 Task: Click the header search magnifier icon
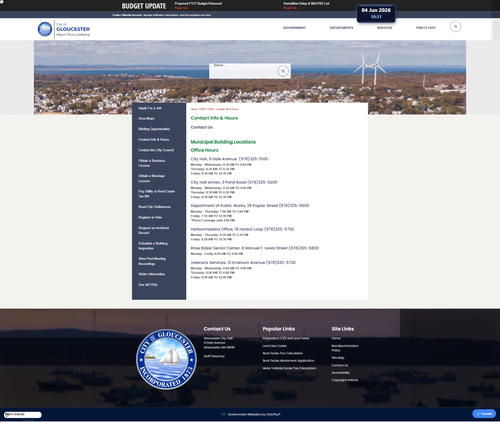(455, 27)
